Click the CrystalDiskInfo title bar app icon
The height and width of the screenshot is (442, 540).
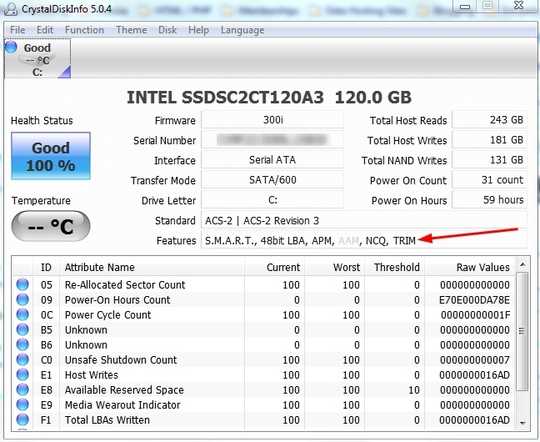coord(11,9)
